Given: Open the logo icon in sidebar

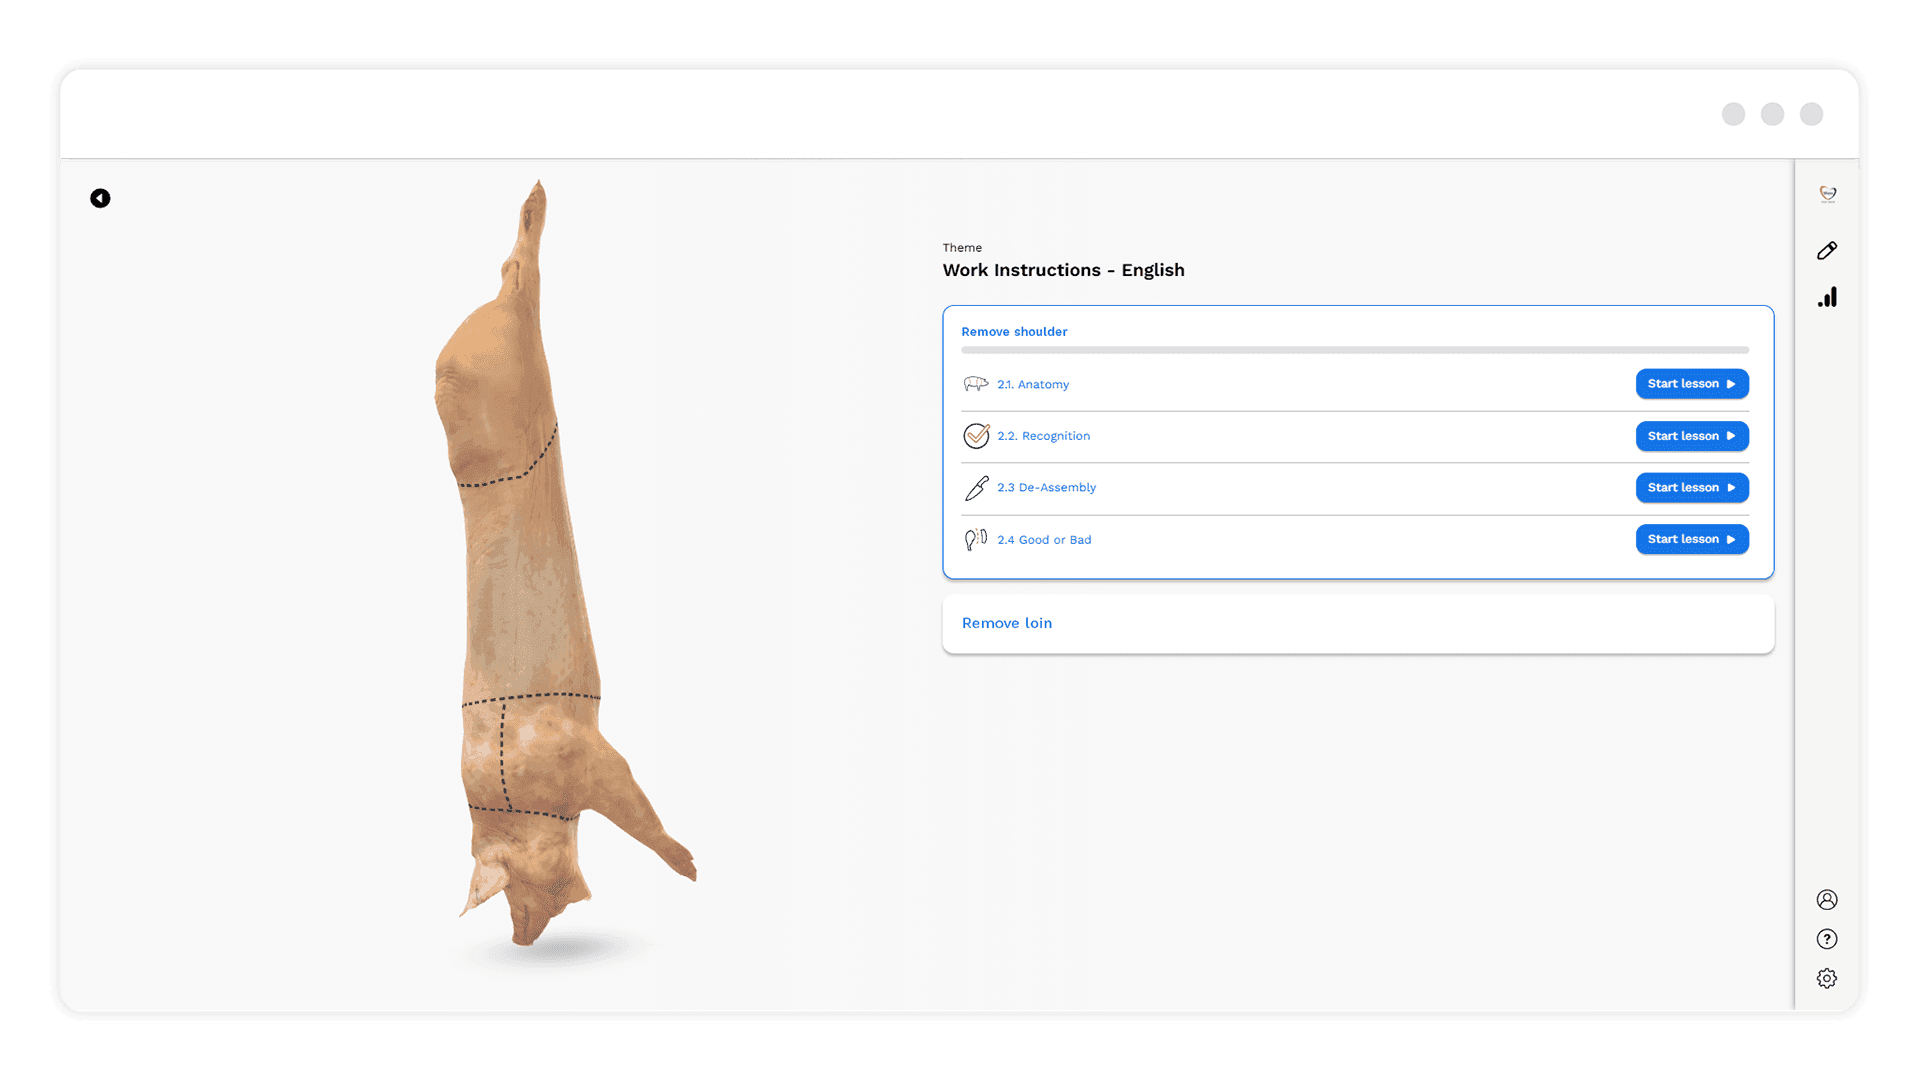Looking at the screenshot, I should [x=1827, y=194].
